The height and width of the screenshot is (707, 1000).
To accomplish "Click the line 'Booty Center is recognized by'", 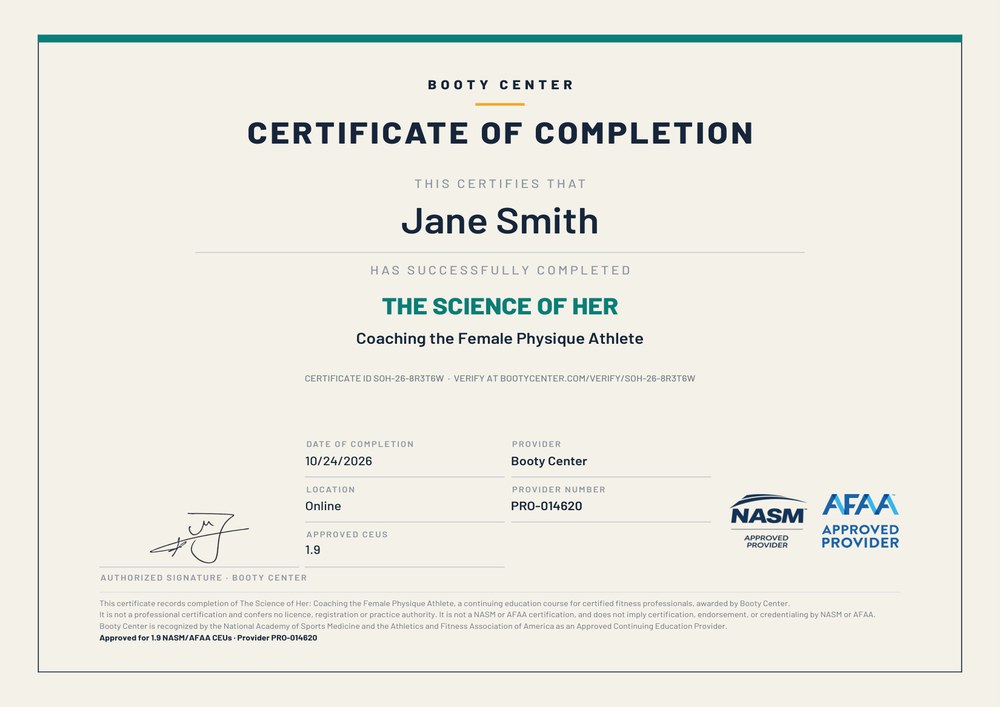I will coord(413,626).
